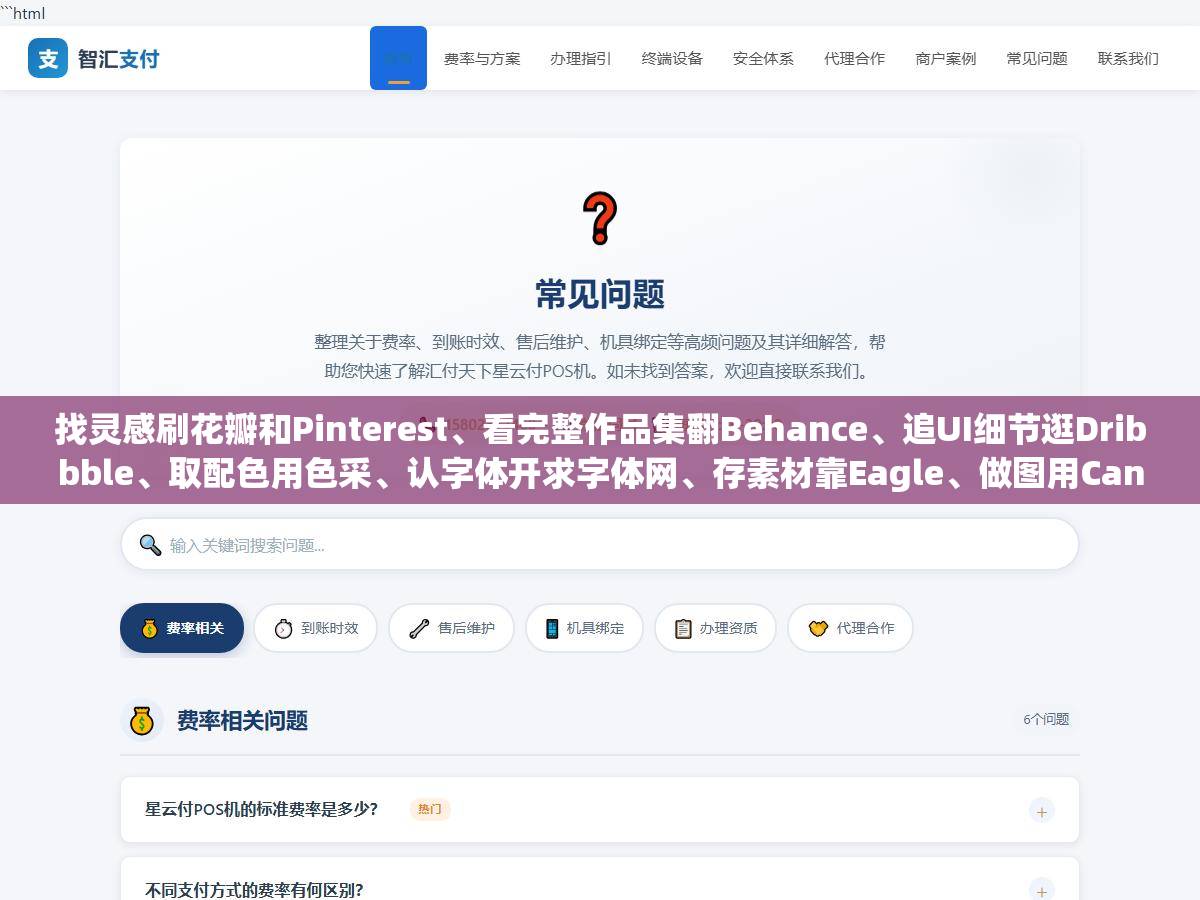This screenshot has width=1200, height=900.
Task: Click the clipboard icon in 办理资质 pill
Action: (683, 628)
